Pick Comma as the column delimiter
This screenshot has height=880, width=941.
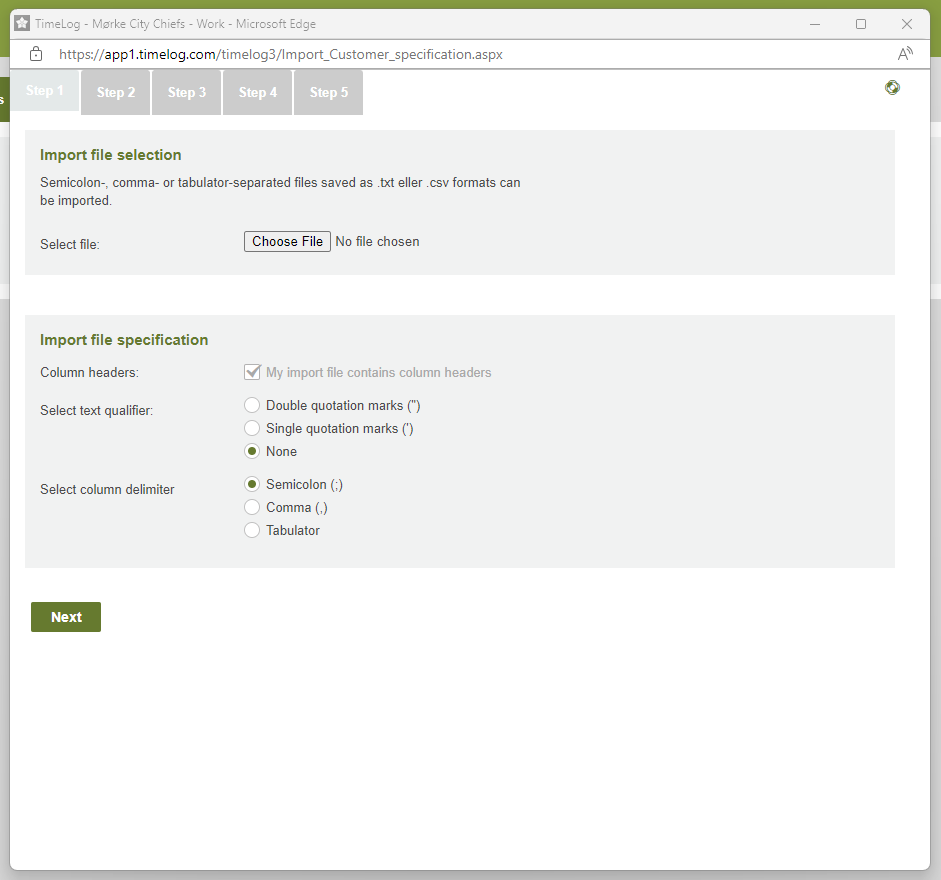[252, 508]
